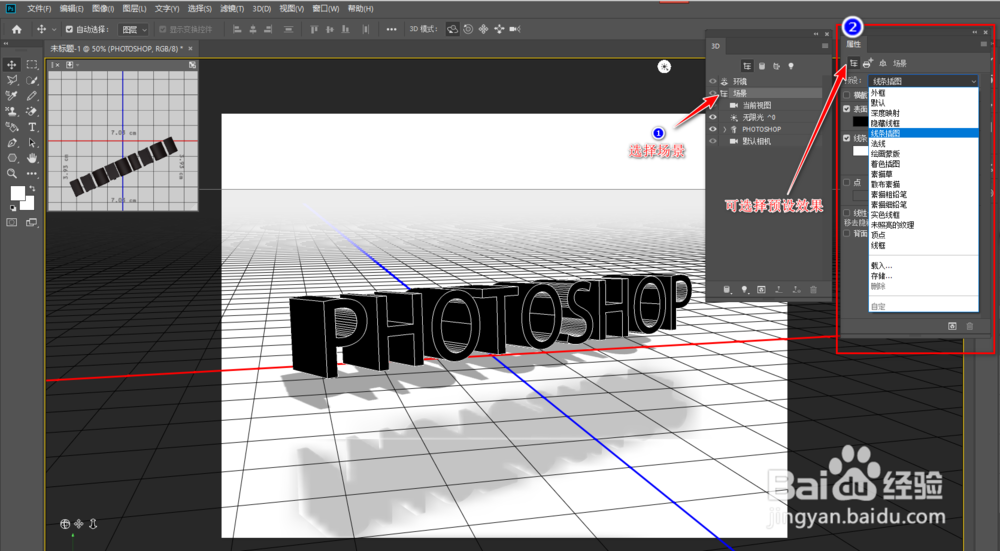Image resolution: width=1000 pixels, height=551 pixels.
Task: Filter 3D panel by lights
Action: pyautogui.click(x=791, y=66)
